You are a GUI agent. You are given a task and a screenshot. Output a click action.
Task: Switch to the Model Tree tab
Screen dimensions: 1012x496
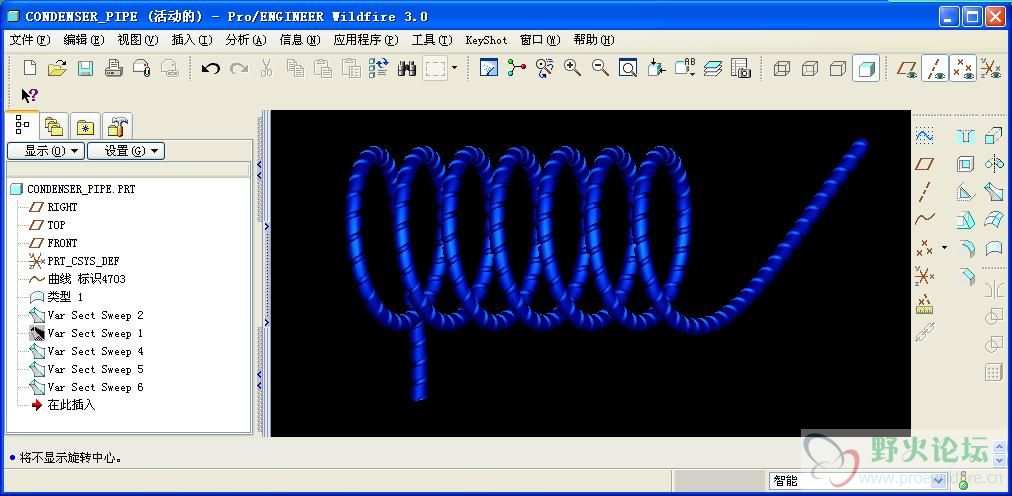(22, 124)
